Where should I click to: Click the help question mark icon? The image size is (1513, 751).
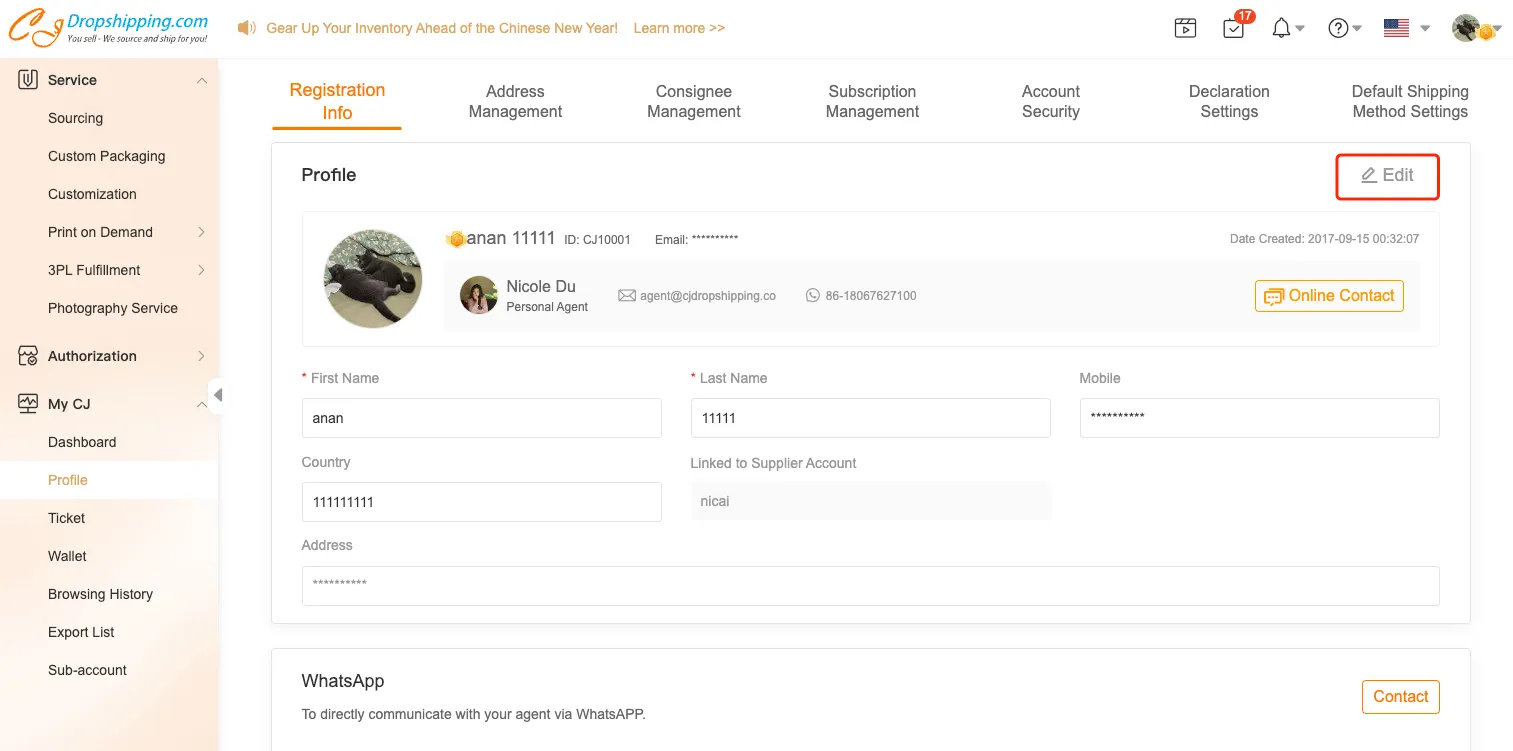click(1338, 28)
